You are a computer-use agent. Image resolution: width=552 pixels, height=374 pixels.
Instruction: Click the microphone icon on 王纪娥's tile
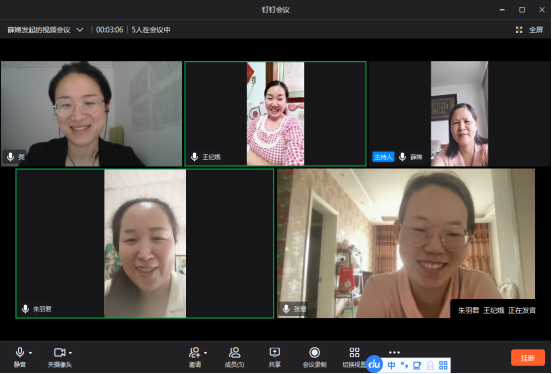pyautogui.click(x=194, y=157)
